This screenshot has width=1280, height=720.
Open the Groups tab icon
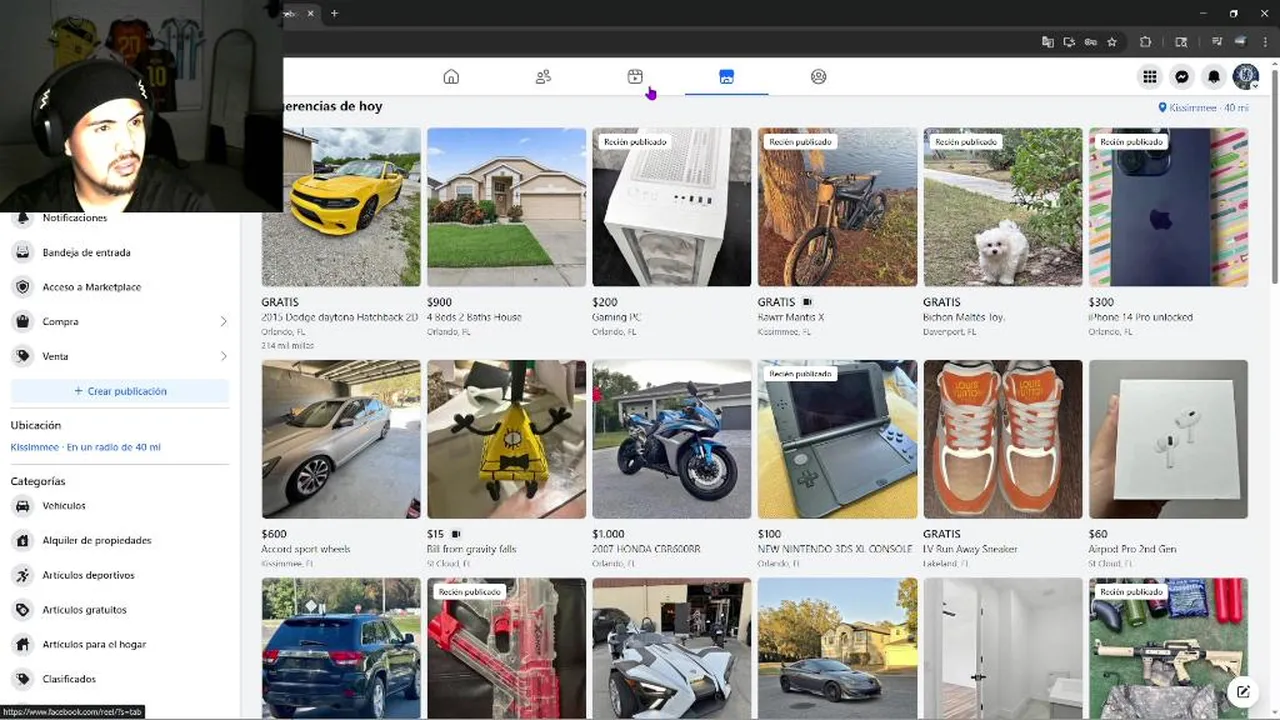point(819,77)
